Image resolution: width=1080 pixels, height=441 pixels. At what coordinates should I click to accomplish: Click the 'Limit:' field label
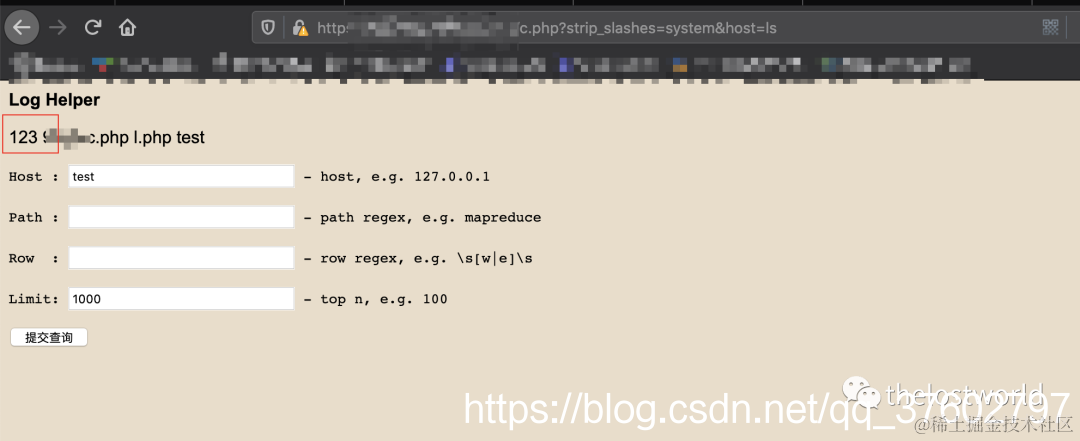34,299
